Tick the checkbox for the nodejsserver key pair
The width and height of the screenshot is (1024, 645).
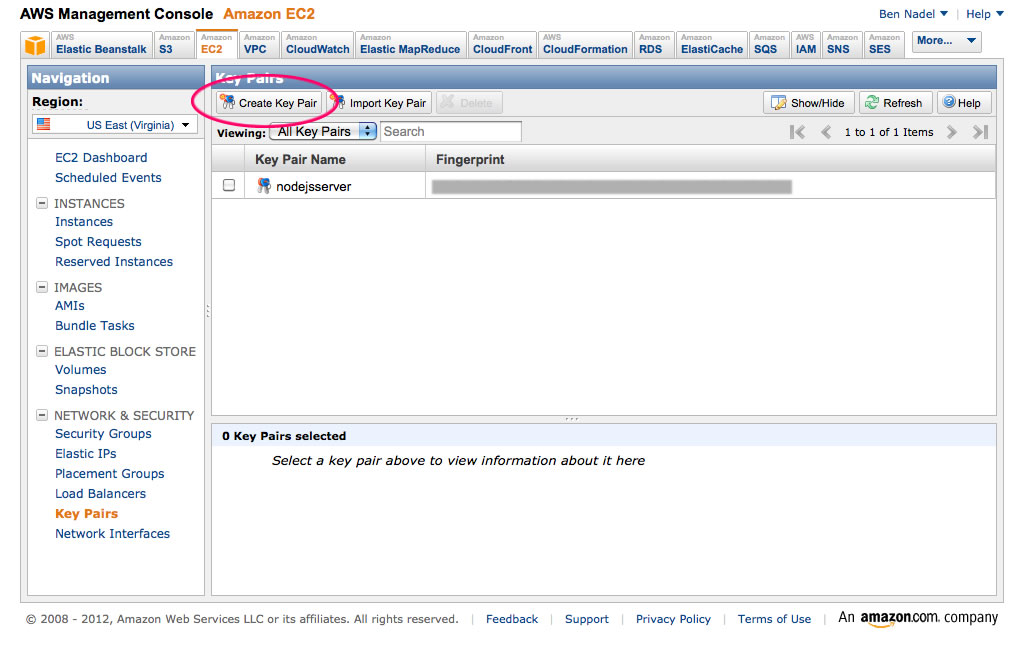pos(229,185)
